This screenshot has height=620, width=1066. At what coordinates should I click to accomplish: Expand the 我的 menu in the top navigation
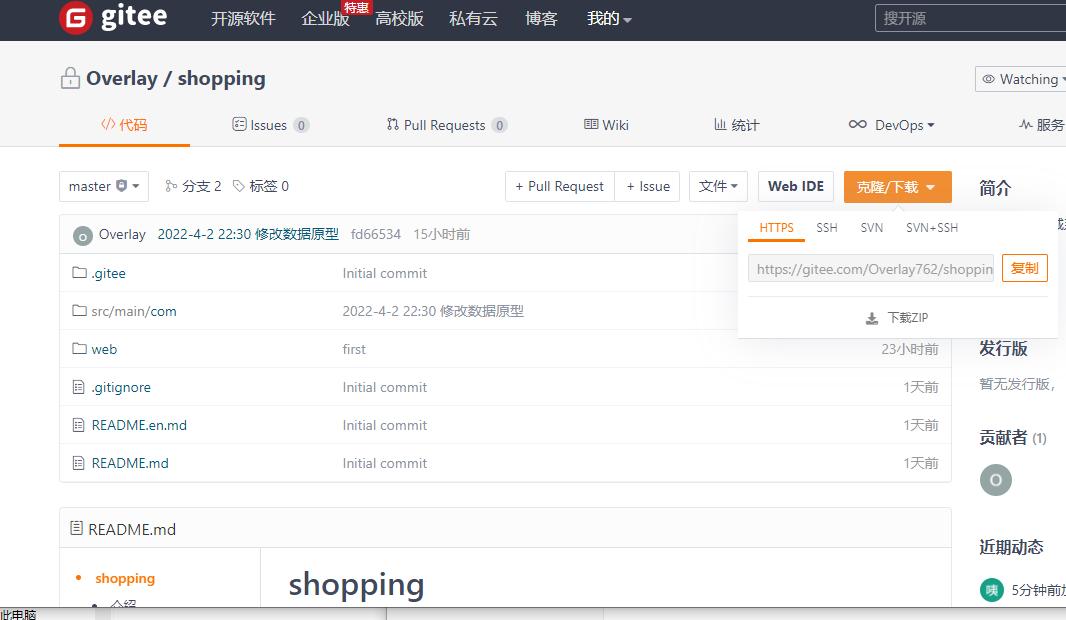[x=609, y=18]
